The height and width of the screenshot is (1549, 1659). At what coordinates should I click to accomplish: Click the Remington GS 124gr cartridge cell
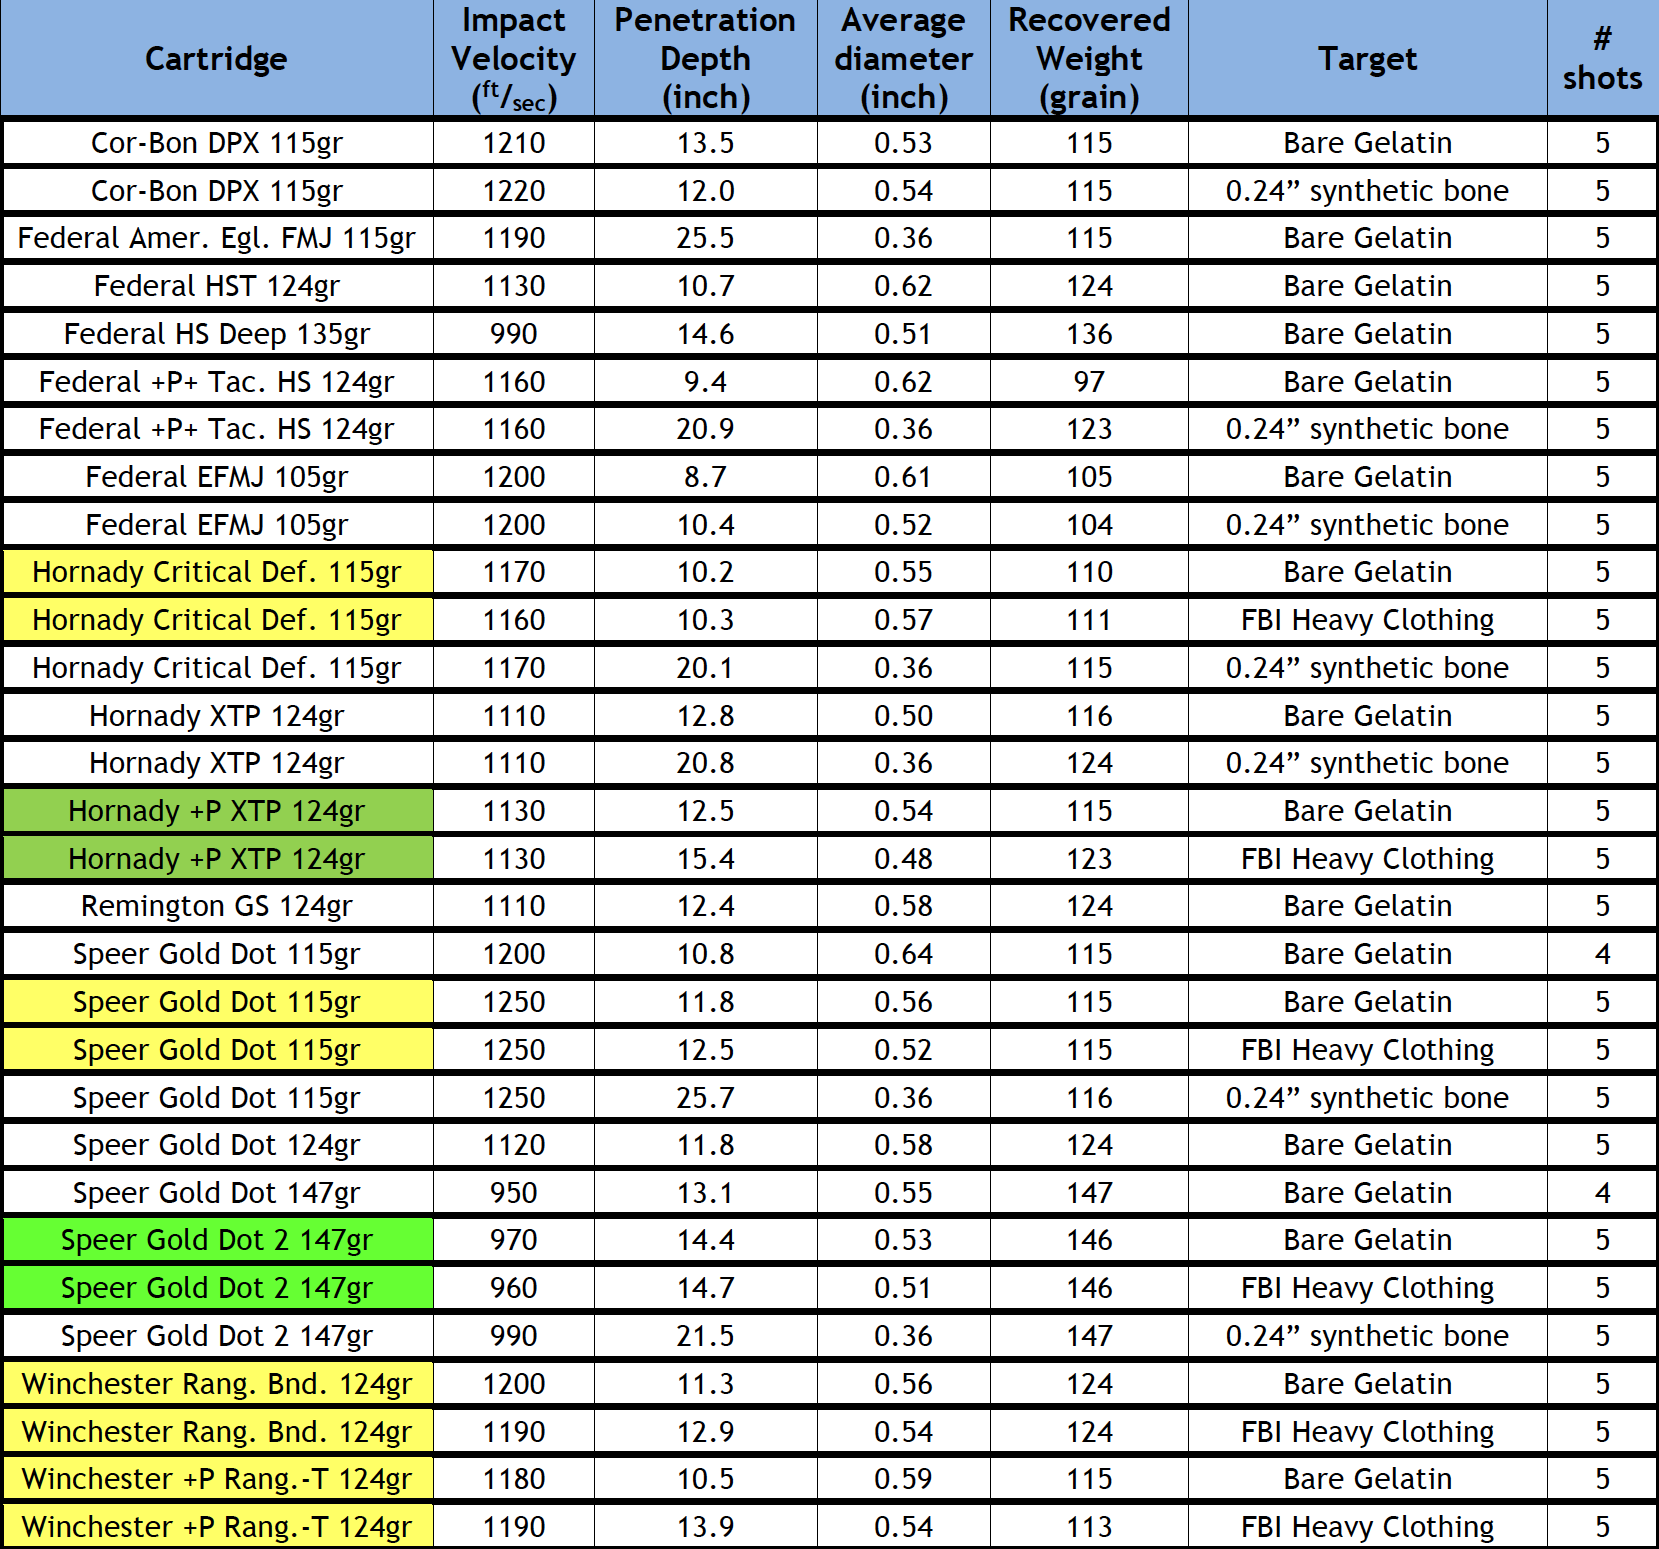(216, 906)
